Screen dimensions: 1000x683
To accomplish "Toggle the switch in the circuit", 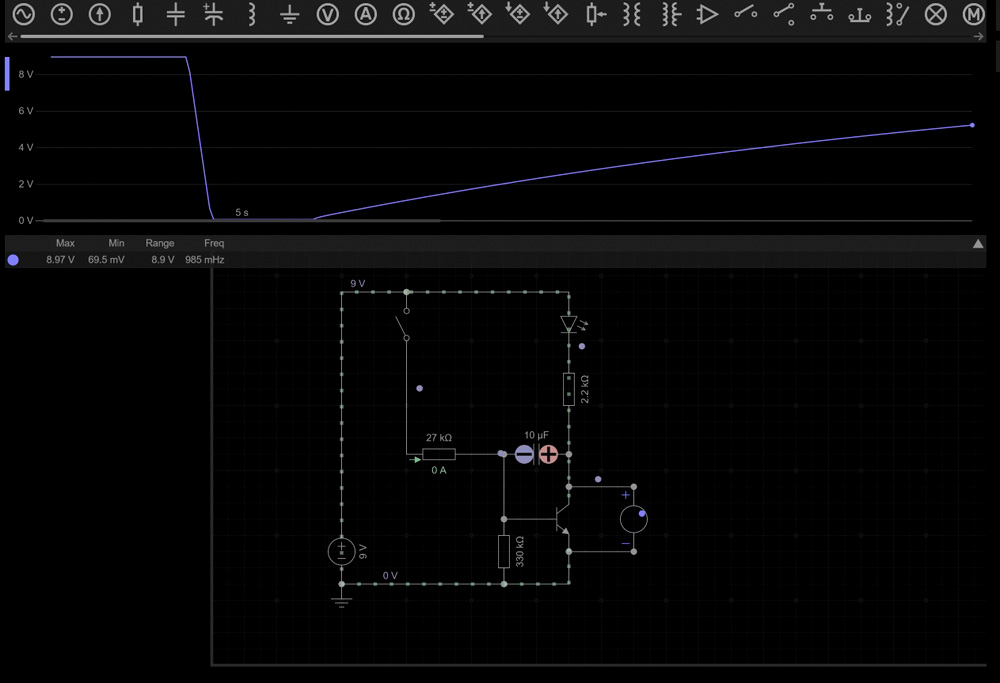I will click(403, 325).
